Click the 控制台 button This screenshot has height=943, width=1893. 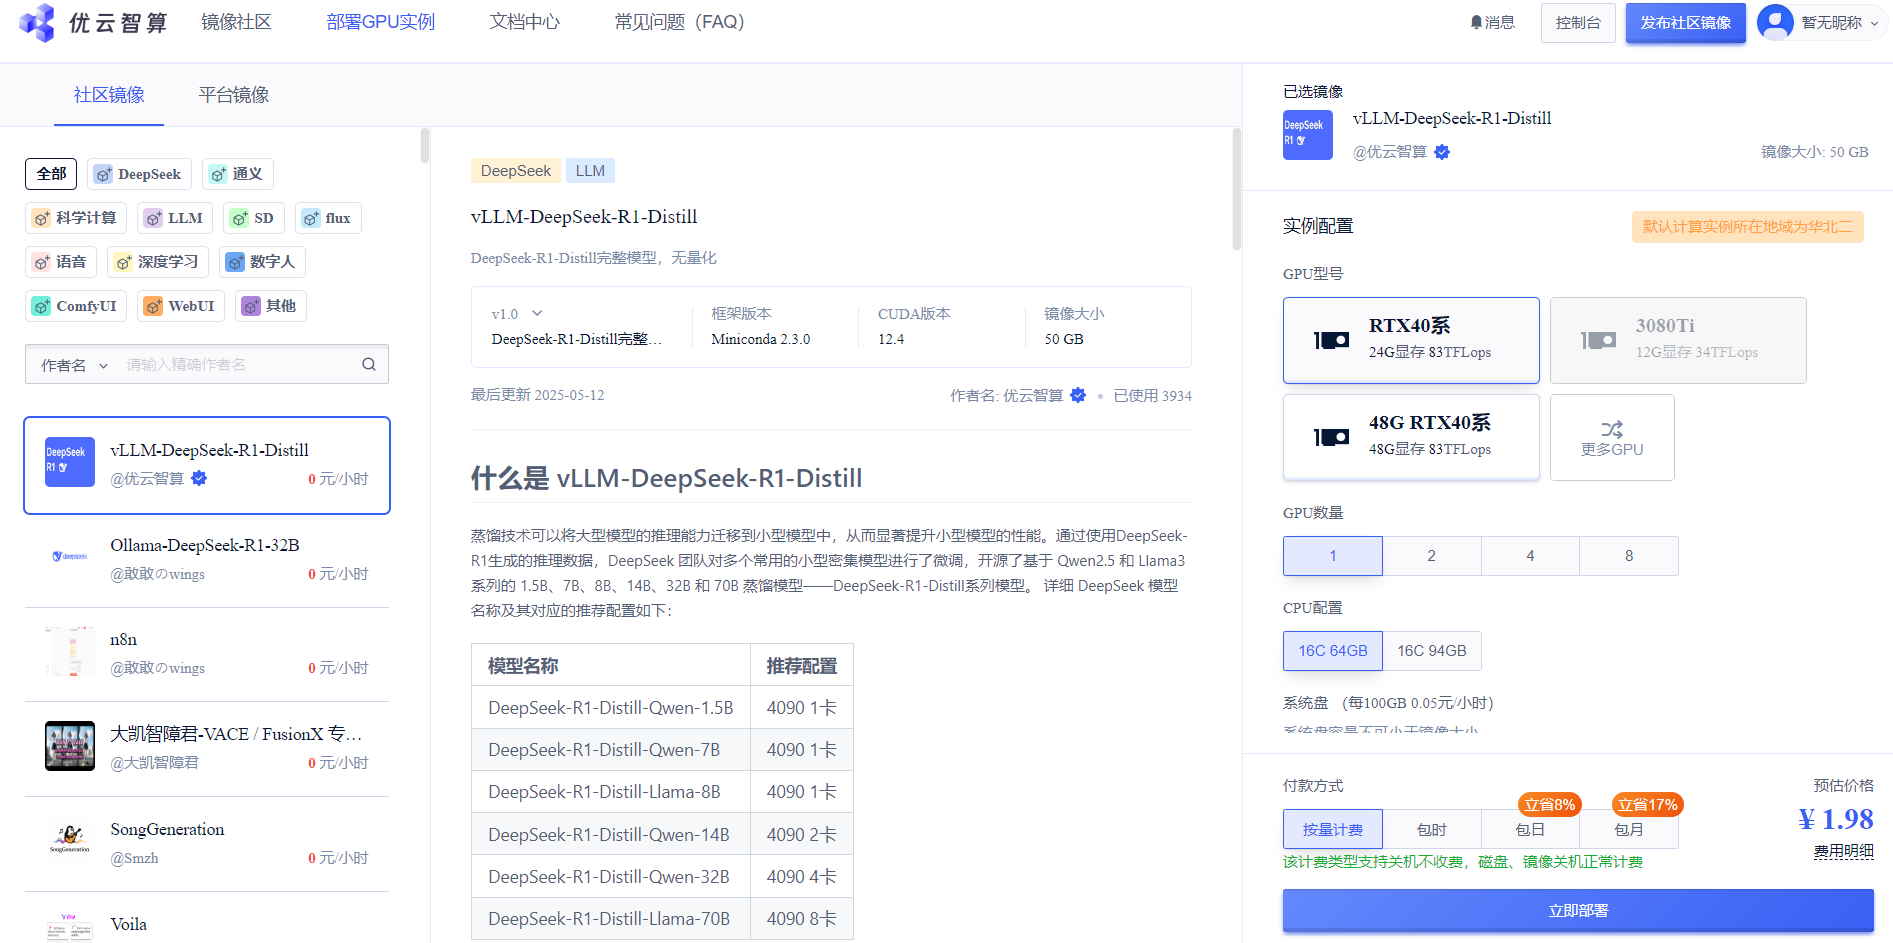(1578, 22)
